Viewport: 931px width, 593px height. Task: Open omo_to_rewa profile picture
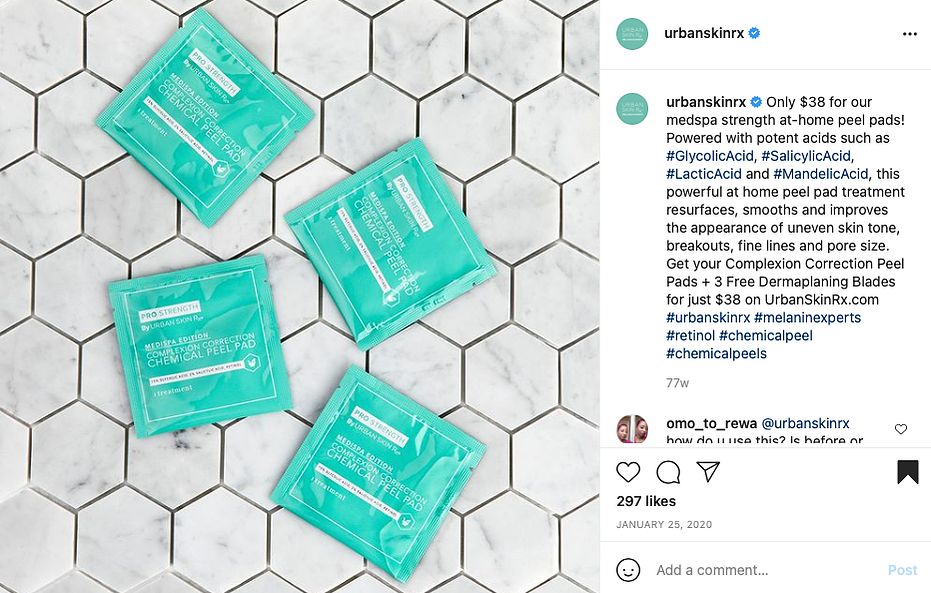632,429
